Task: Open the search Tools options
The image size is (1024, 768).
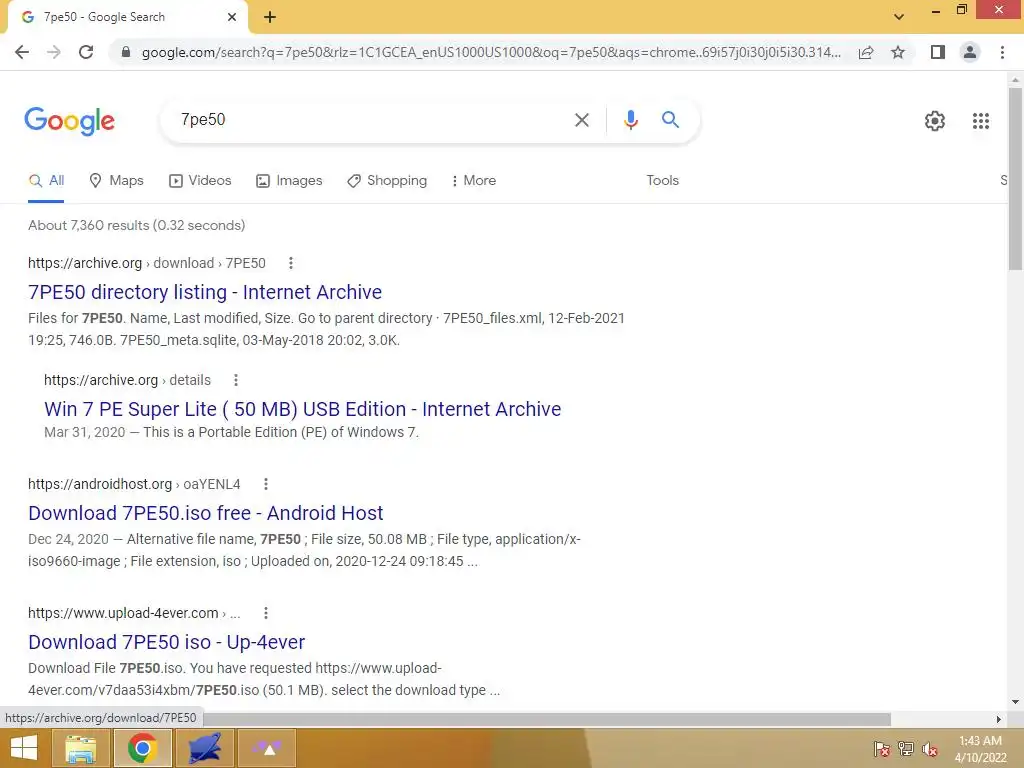Action: (662, 181)
